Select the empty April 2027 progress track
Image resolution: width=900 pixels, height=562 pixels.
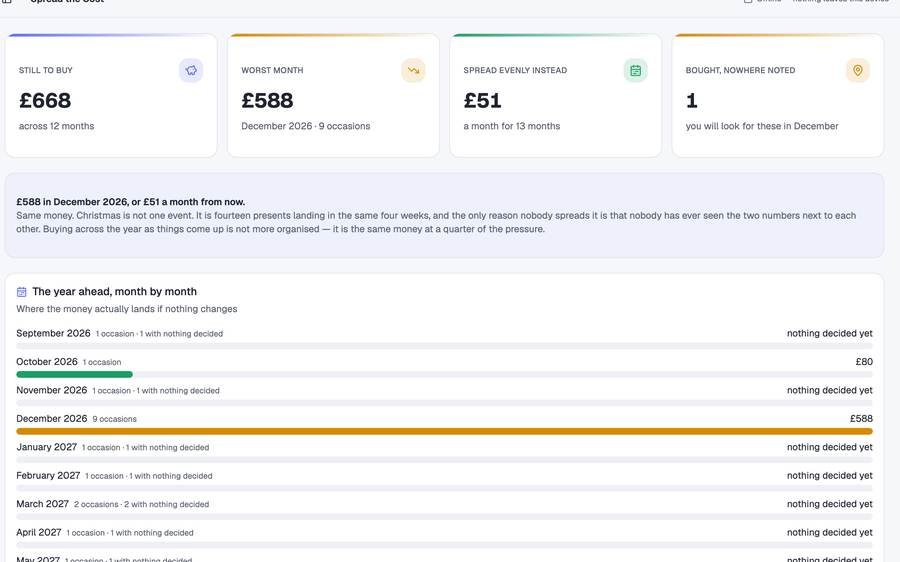pos(444,545)
